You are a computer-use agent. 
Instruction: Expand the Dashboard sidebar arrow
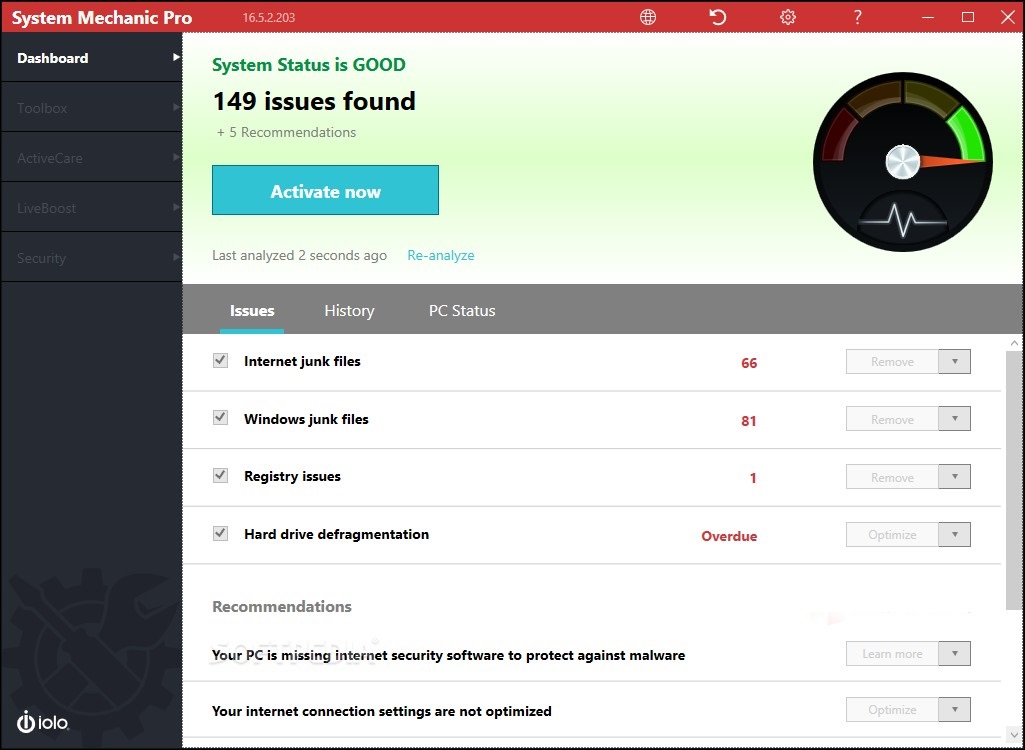coord(175,58)
